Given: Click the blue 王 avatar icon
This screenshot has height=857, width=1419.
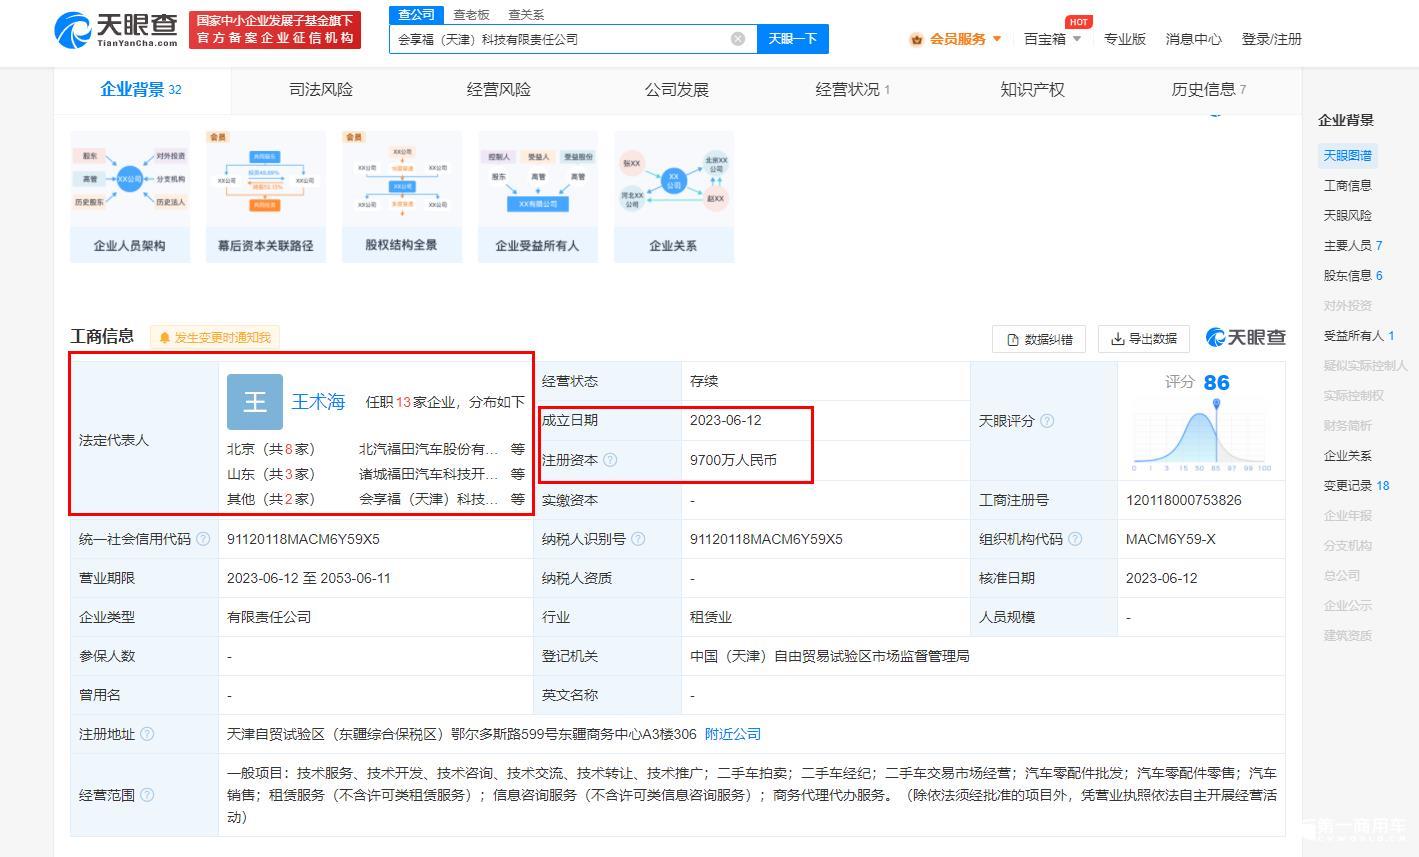Looking at the screenshot, I should tap(255, 402).
